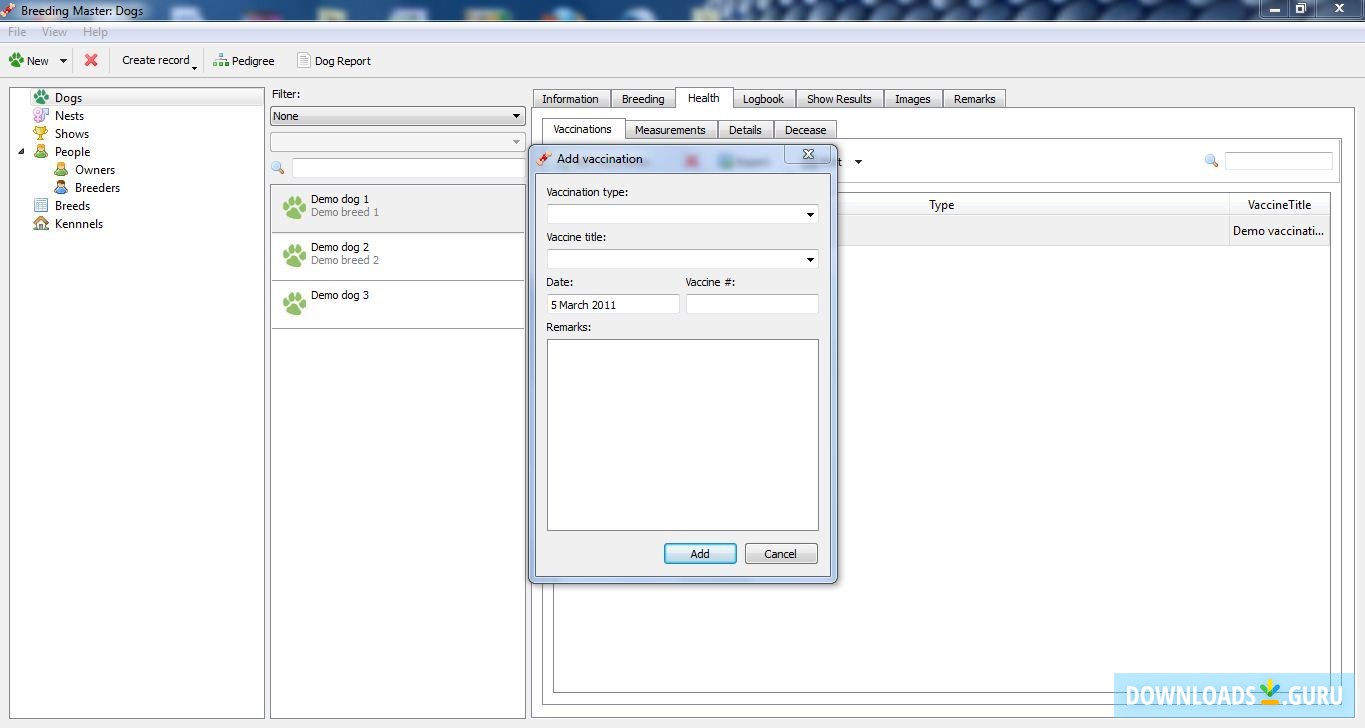Collapse the People tree node
Screen dimensions: 1365x728
(22, 152)
